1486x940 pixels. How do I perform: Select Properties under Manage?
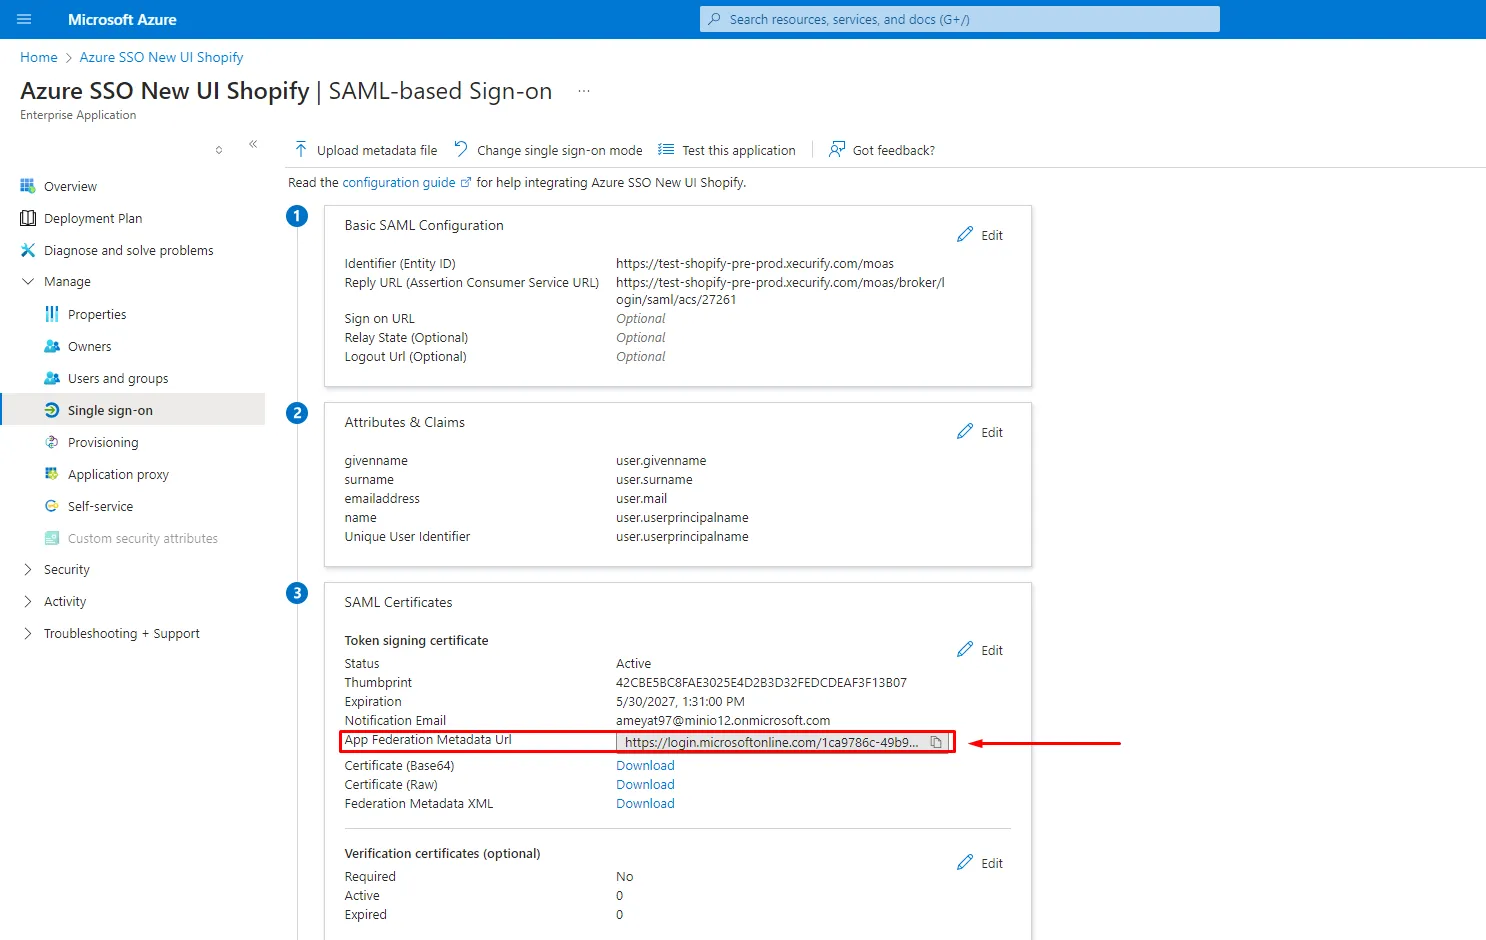tap(97, 314)
